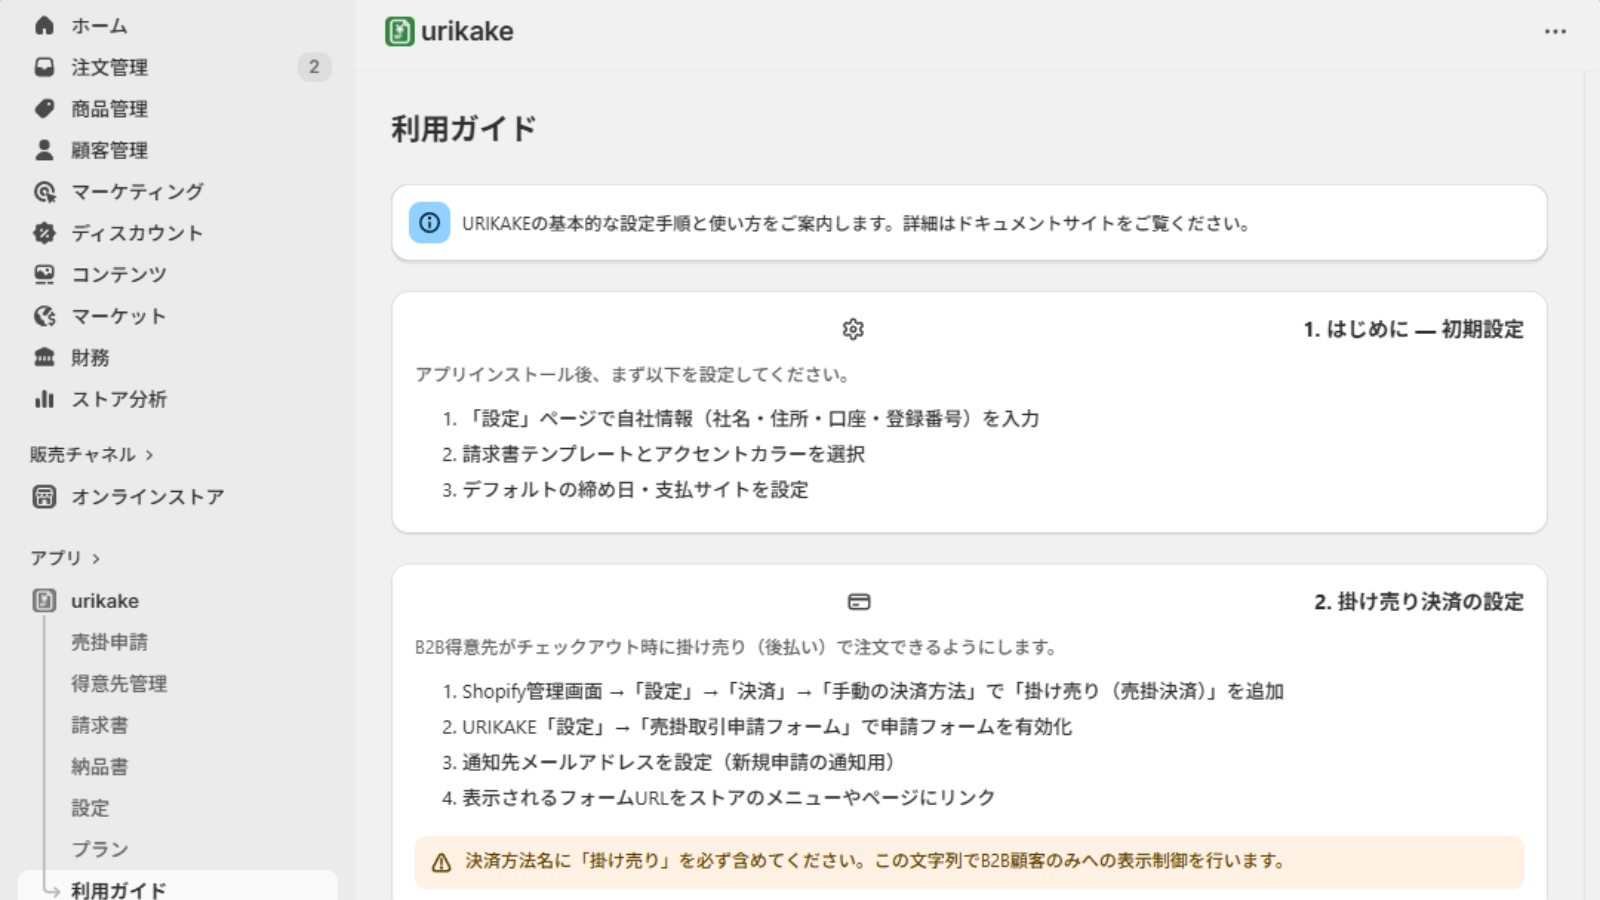
Task: Click the オンラインストア storefront icon
Action: click(44, 497)
